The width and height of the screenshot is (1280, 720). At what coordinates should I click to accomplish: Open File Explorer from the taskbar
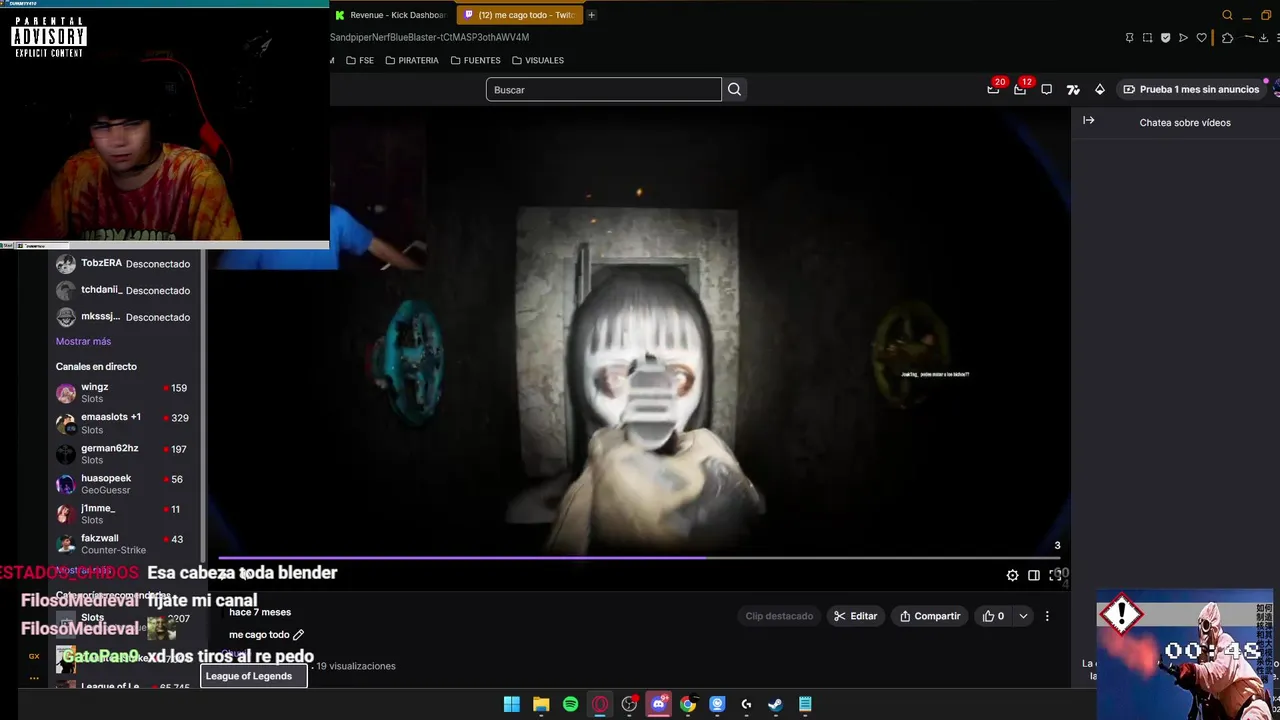(x=541, y=704)
